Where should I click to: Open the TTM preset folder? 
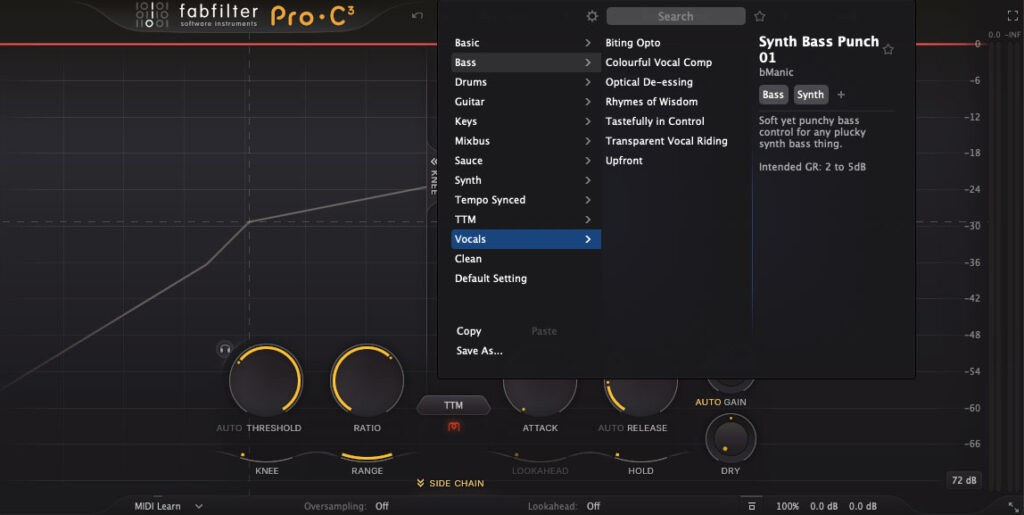(x=526, y=219)
